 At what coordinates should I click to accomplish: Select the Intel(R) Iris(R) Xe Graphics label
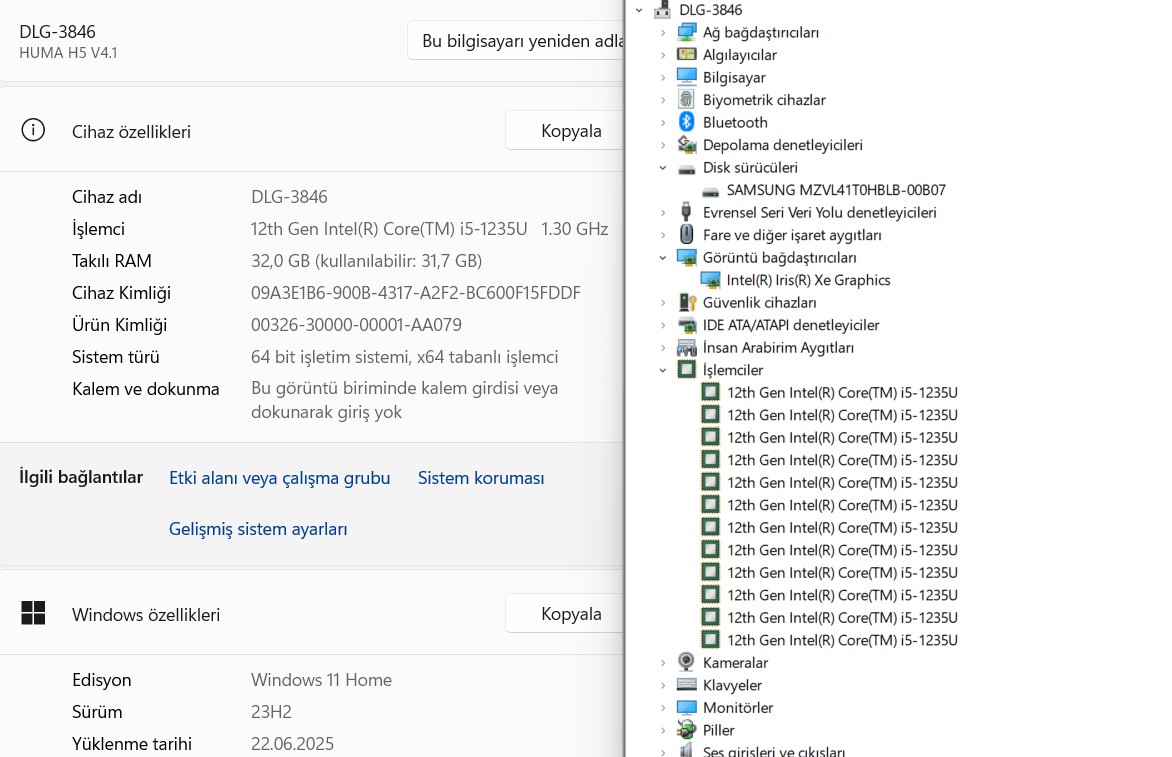[x=809, y=279]
